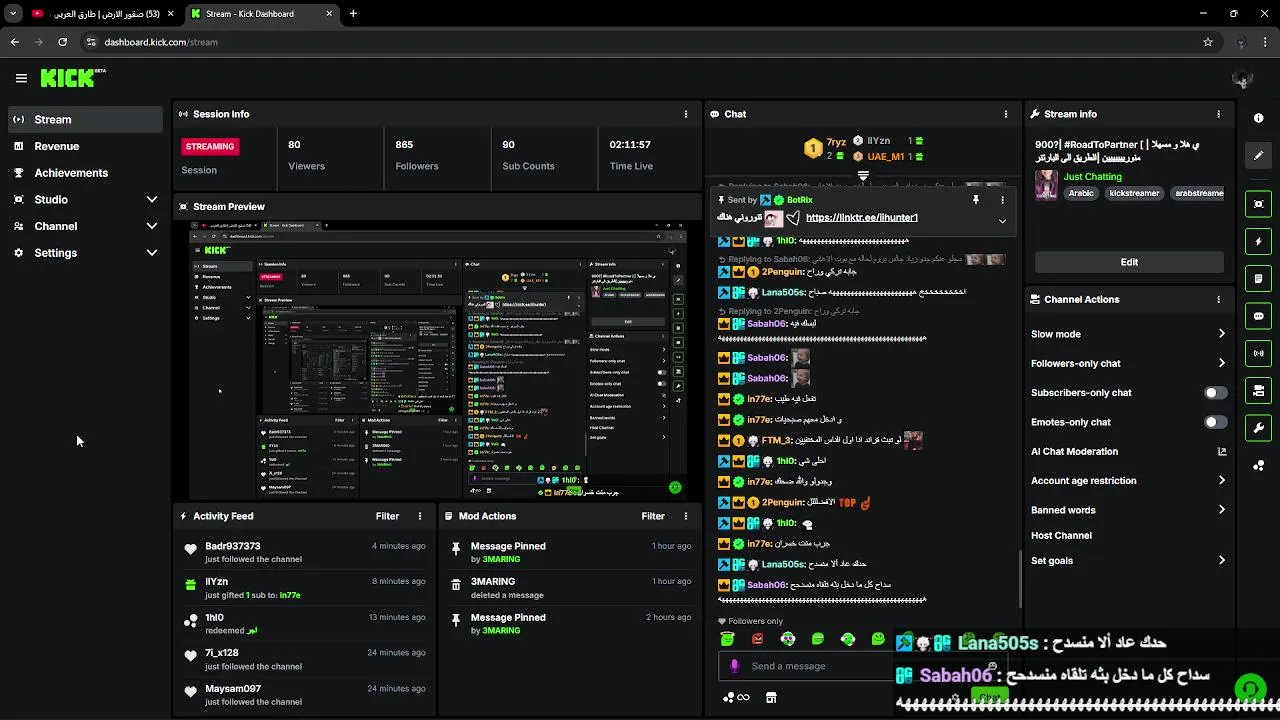The height and width of the screenshot is (720, 1280).
Task: Click the Host Channel action
Action: 1061,536
